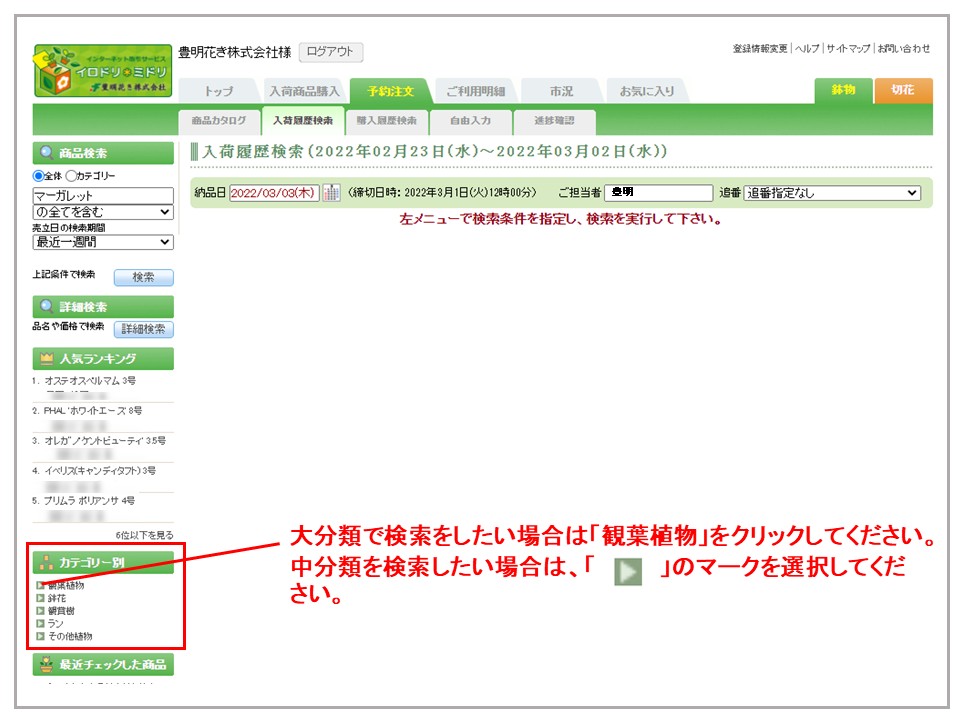The image size is (960, 720).
Task: Open the 最近一週間 period dropdown
Action: point(103,242)
